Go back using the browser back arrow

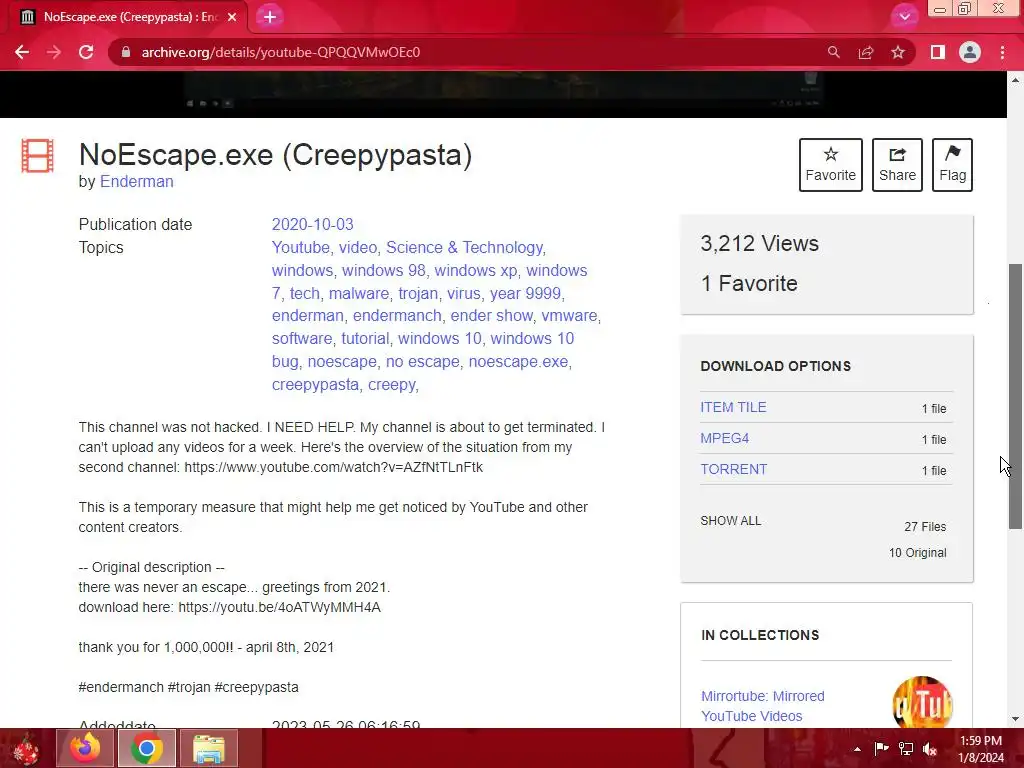coord(22,52)
